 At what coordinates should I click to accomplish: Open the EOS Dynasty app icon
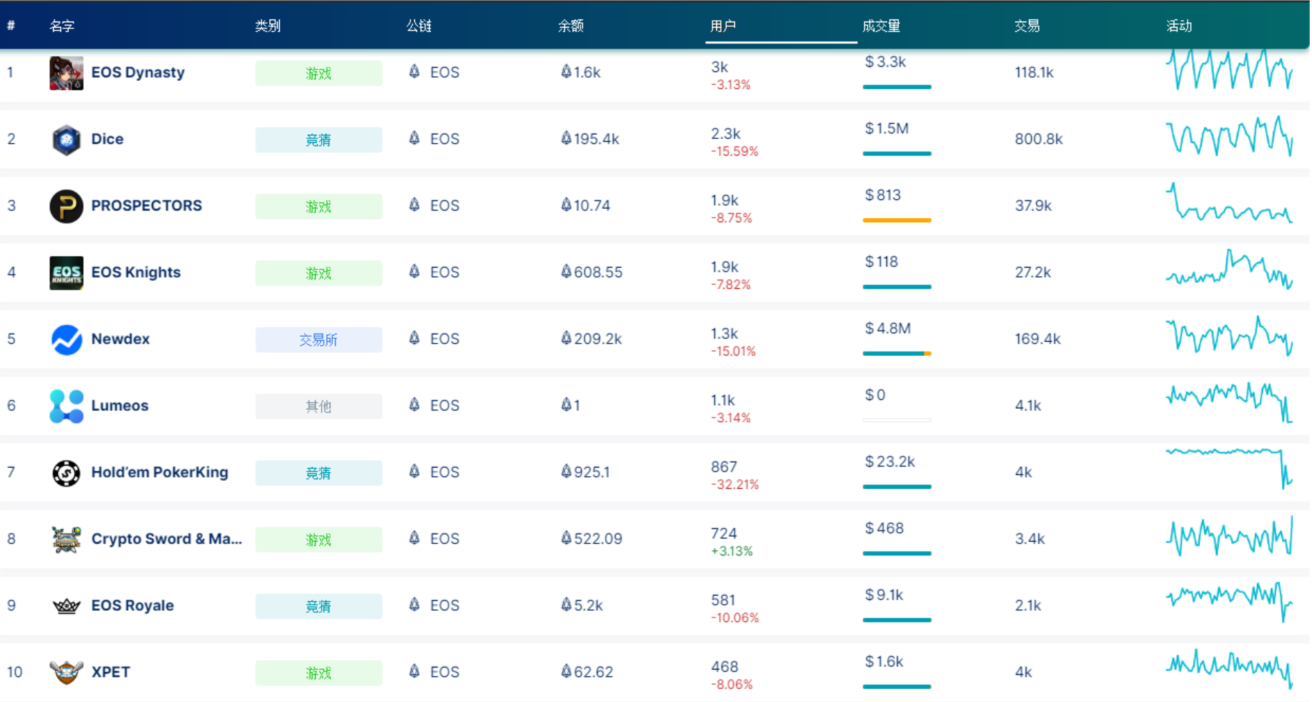click(x=66, y=73)
